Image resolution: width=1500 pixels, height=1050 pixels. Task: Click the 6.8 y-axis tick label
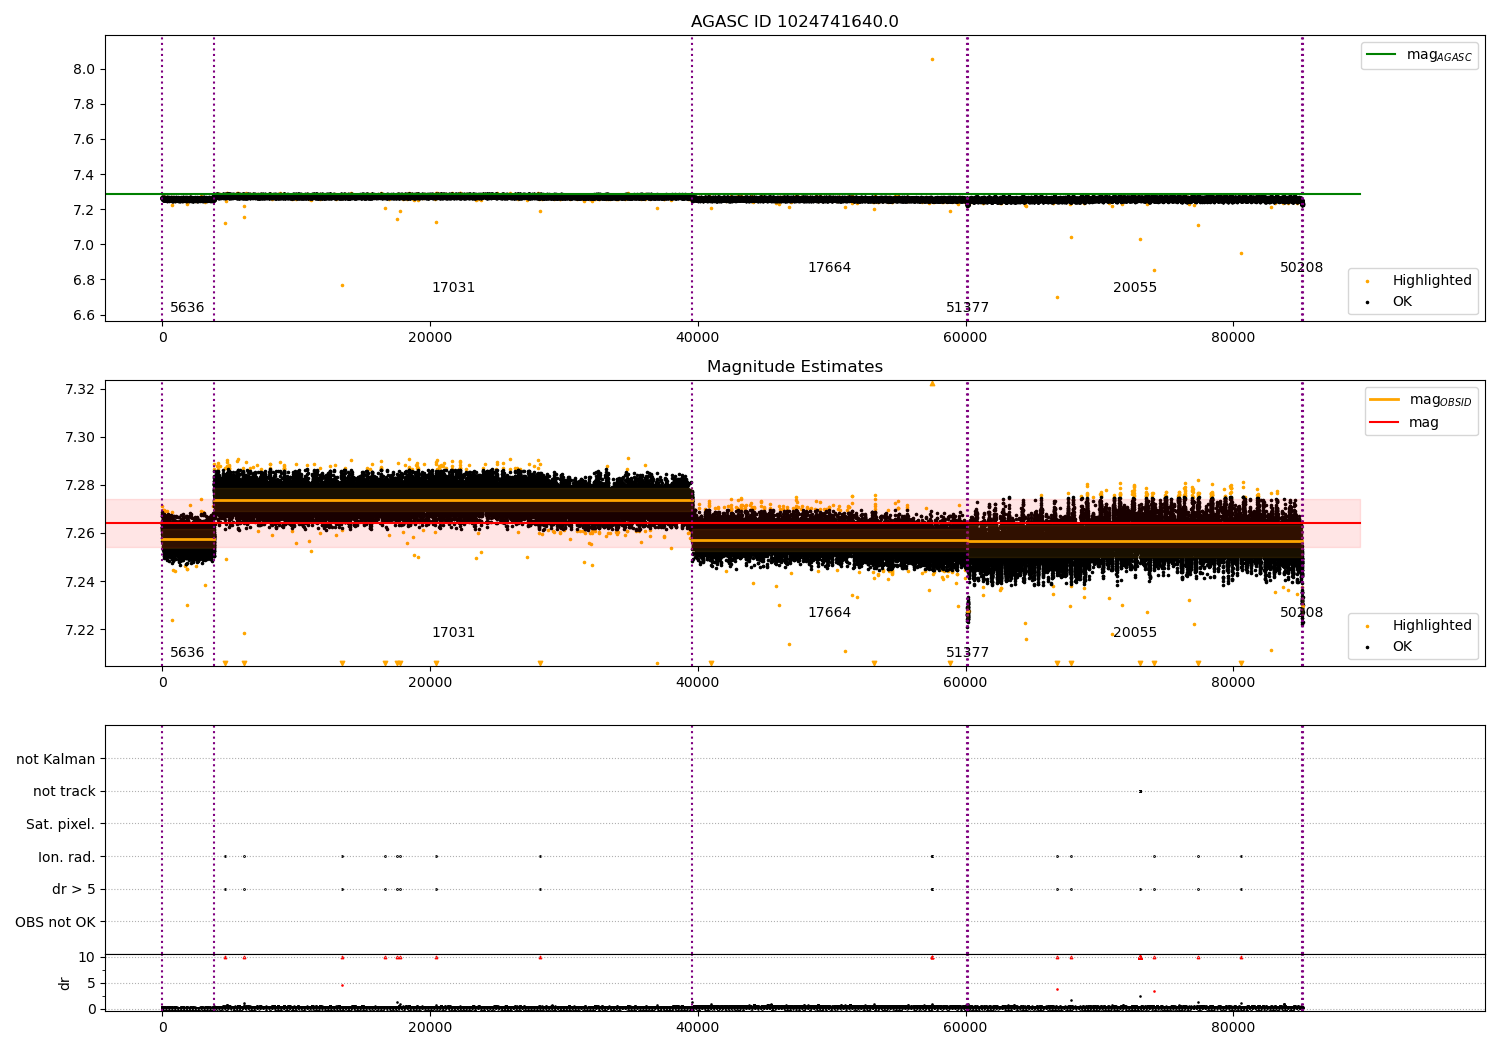pyautogui.click(x=84, y=280)
